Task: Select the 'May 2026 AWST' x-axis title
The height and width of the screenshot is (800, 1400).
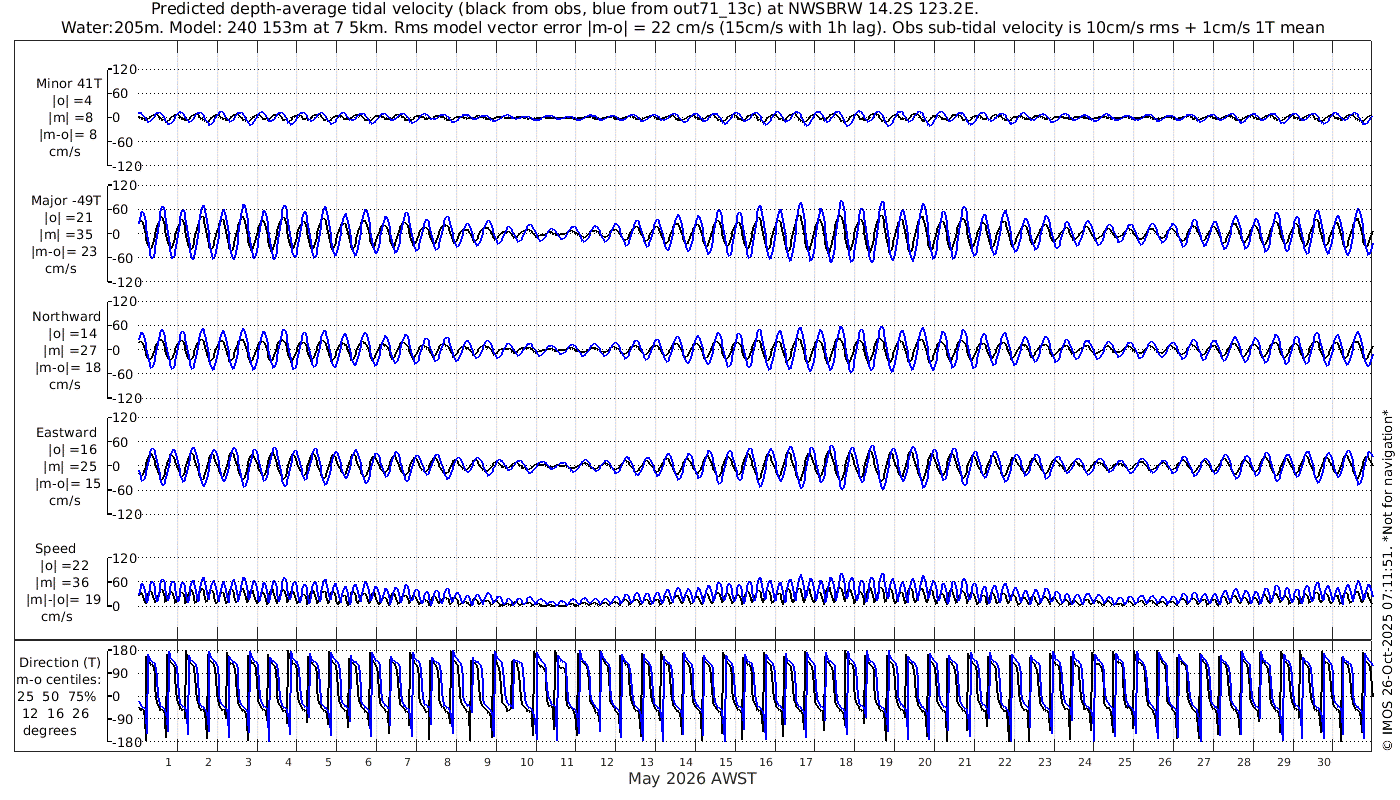Action: (x=692, y=778)
